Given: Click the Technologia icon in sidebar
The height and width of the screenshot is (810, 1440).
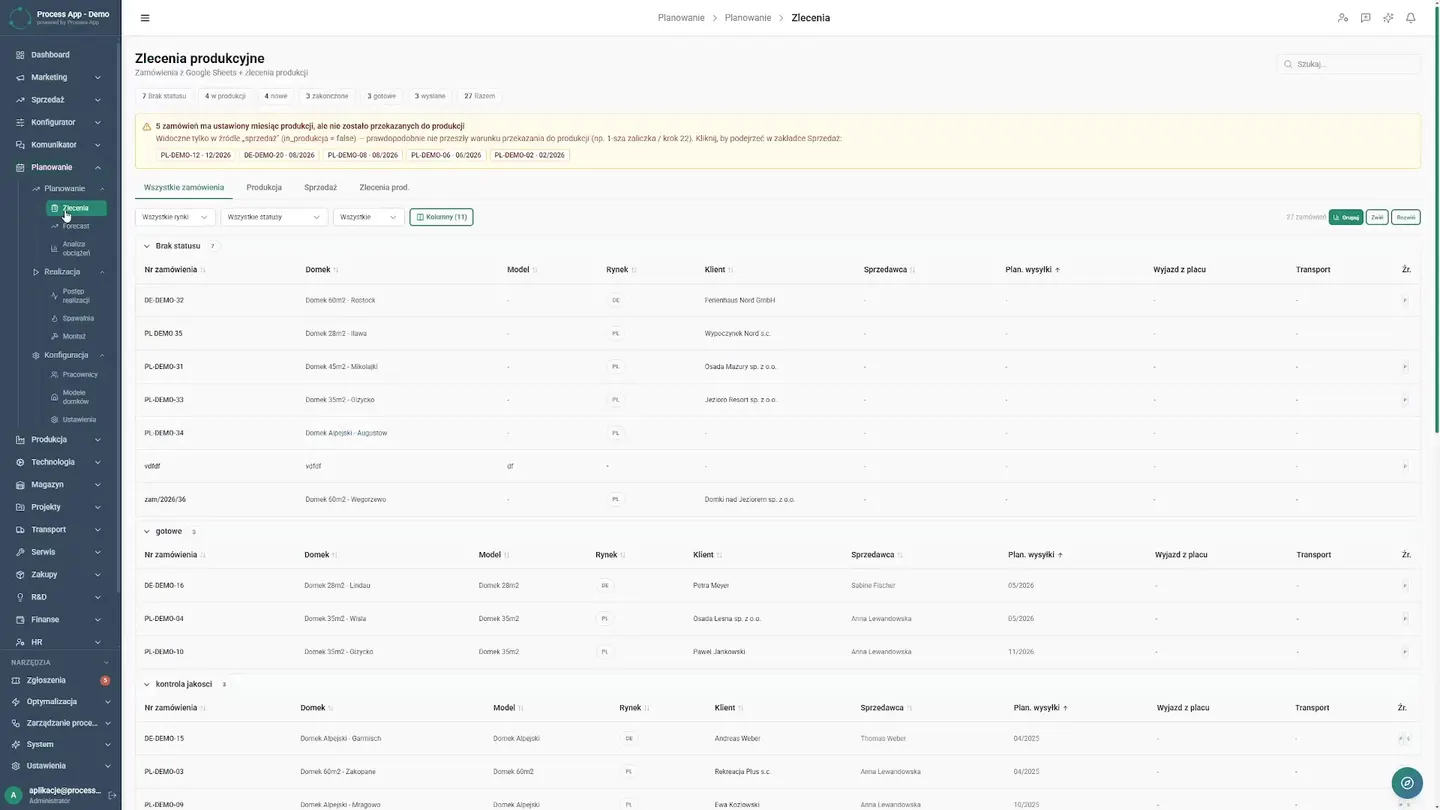Looking at the screenshot, I should click(20, 462).
